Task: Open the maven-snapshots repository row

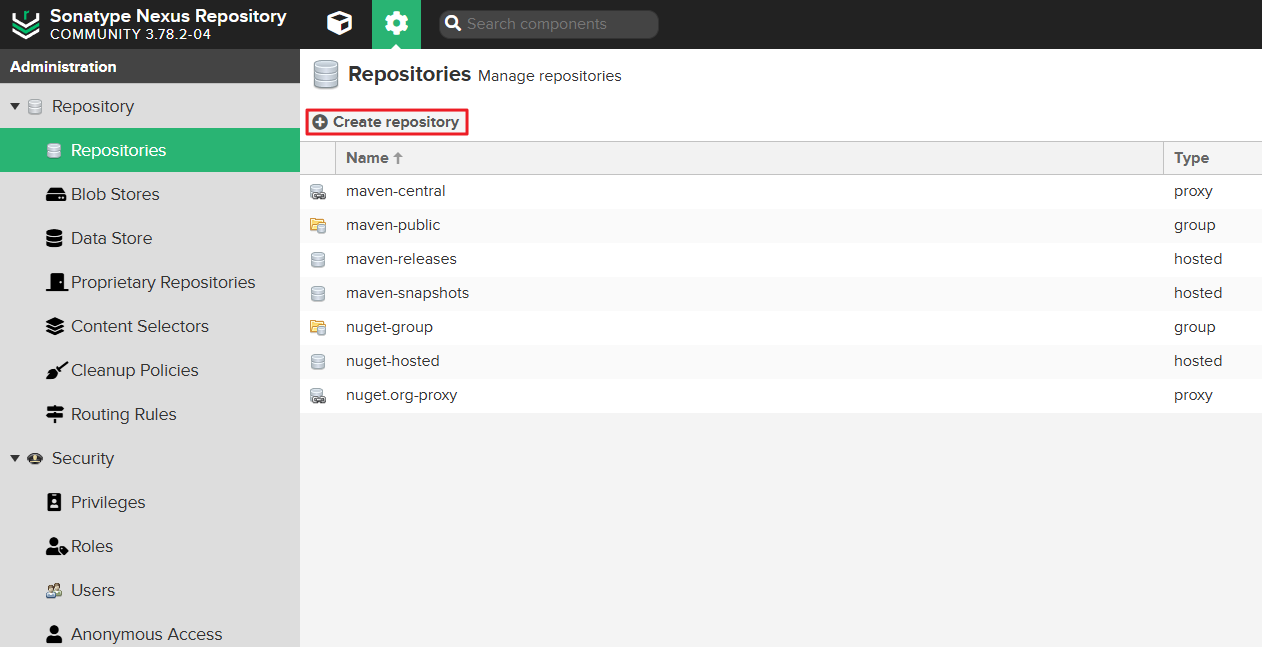Action: pyautogui.click(x=781, y=293)
